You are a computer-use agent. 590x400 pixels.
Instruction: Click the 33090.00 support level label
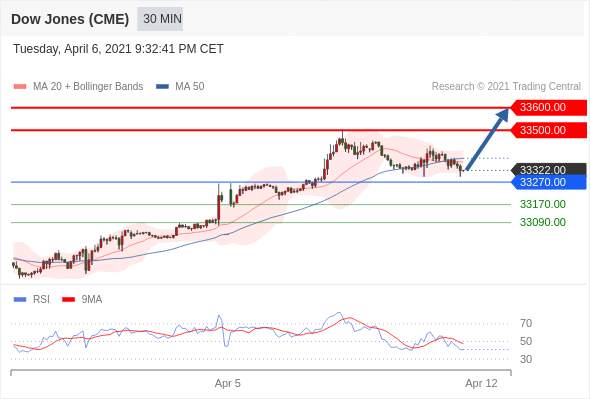tap(543, 222)
